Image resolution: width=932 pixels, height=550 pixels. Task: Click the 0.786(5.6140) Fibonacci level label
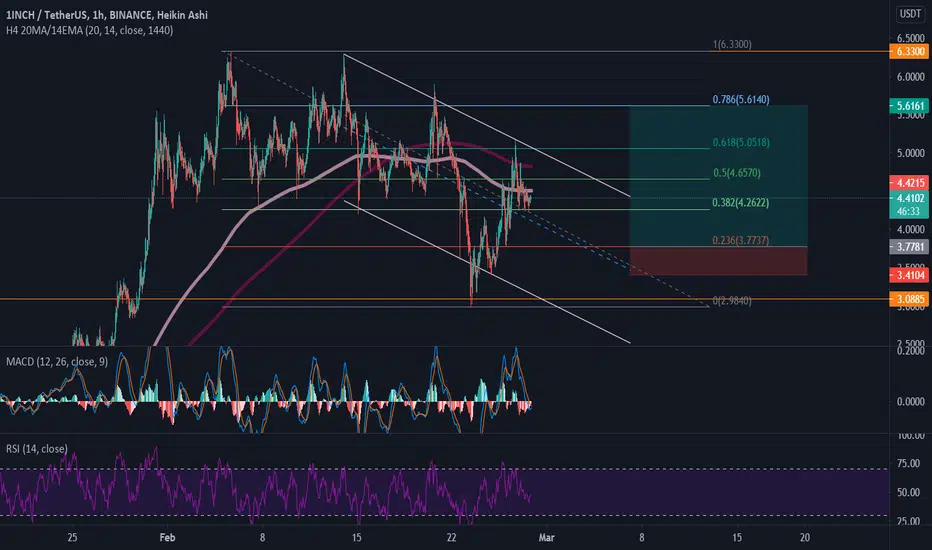coord(741,99)
